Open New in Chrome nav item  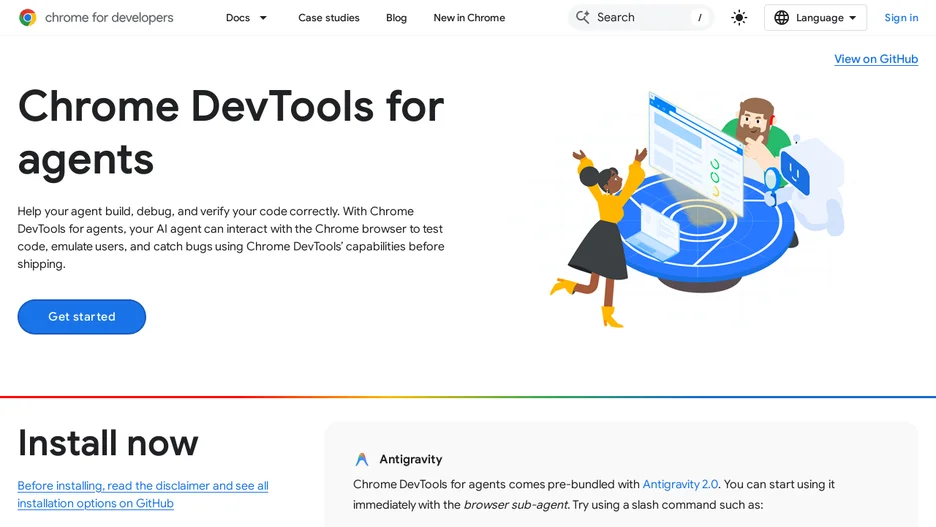pos(469,18)
